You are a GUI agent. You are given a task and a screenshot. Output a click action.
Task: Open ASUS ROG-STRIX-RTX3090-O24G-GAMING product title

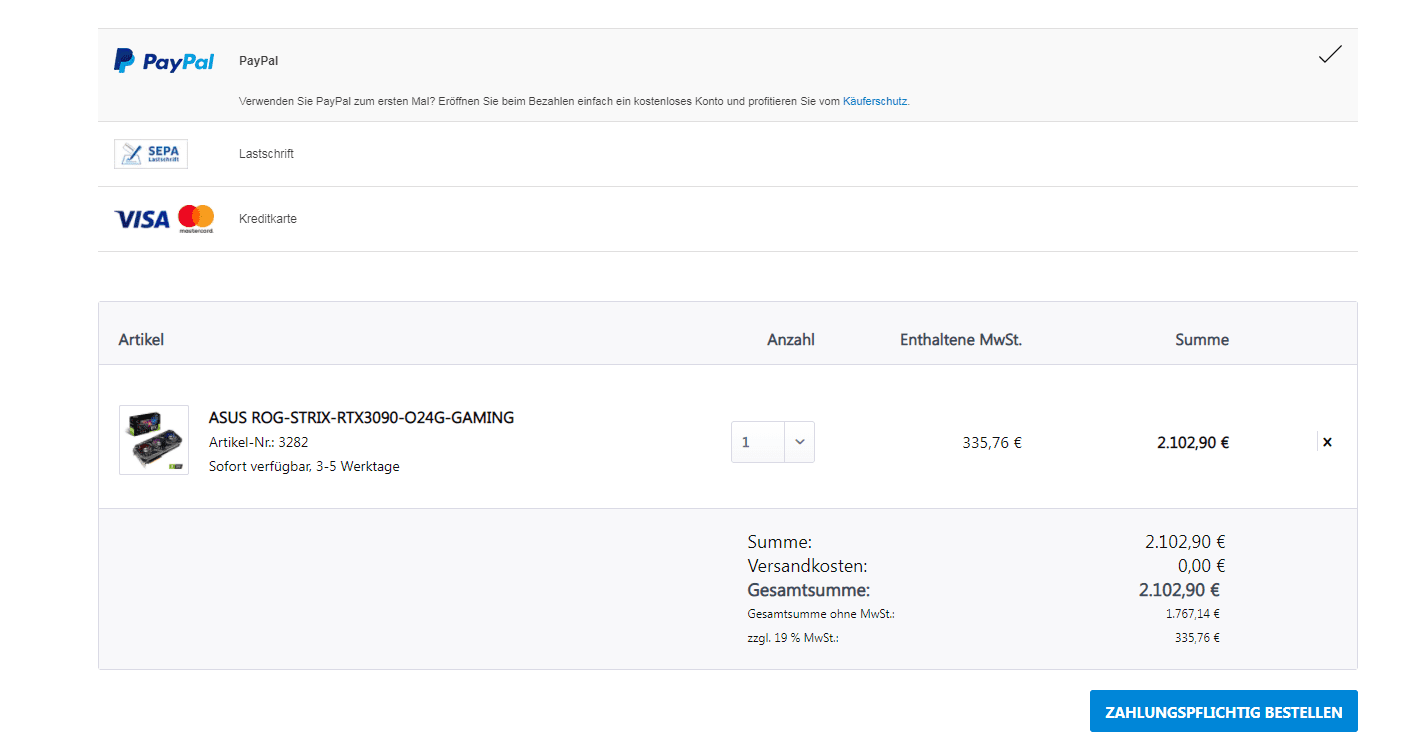pos(361,417)
